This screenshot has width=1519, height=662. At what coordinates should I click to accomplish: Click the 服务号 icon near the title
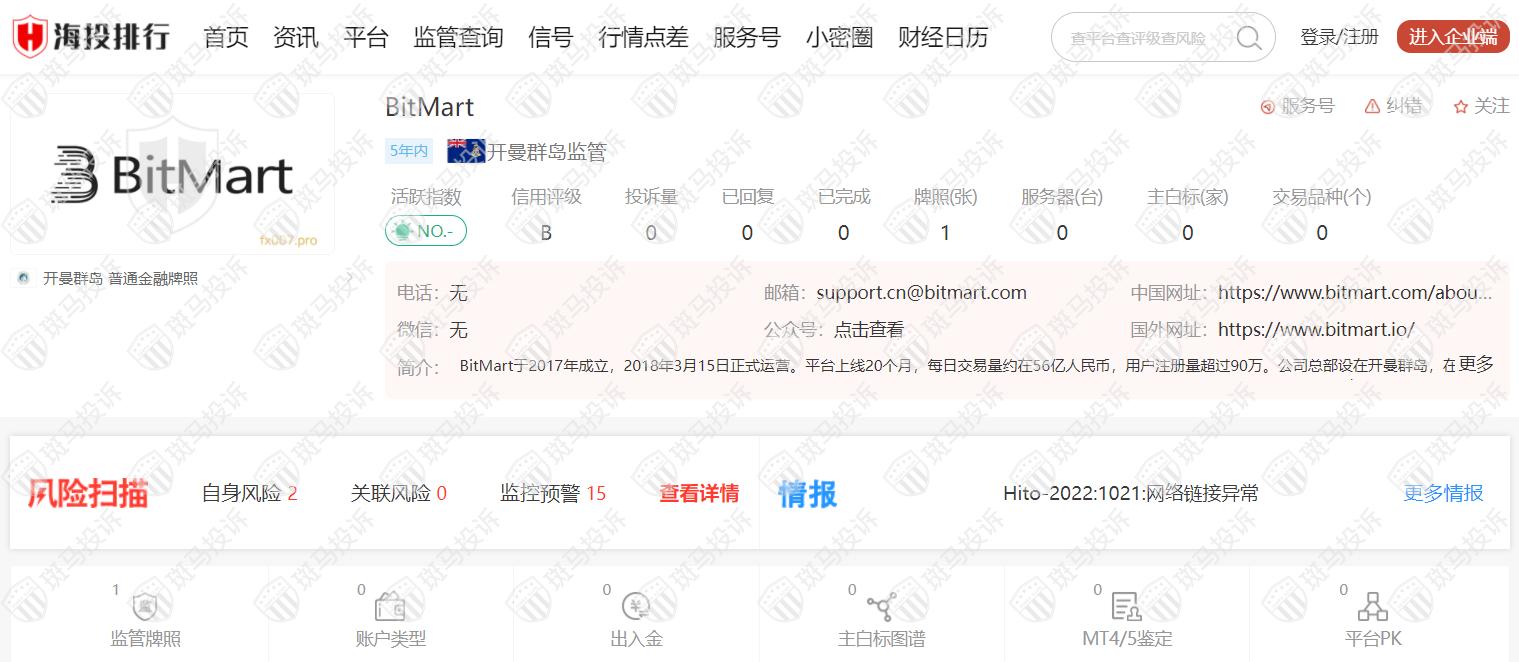(1267, 106)
